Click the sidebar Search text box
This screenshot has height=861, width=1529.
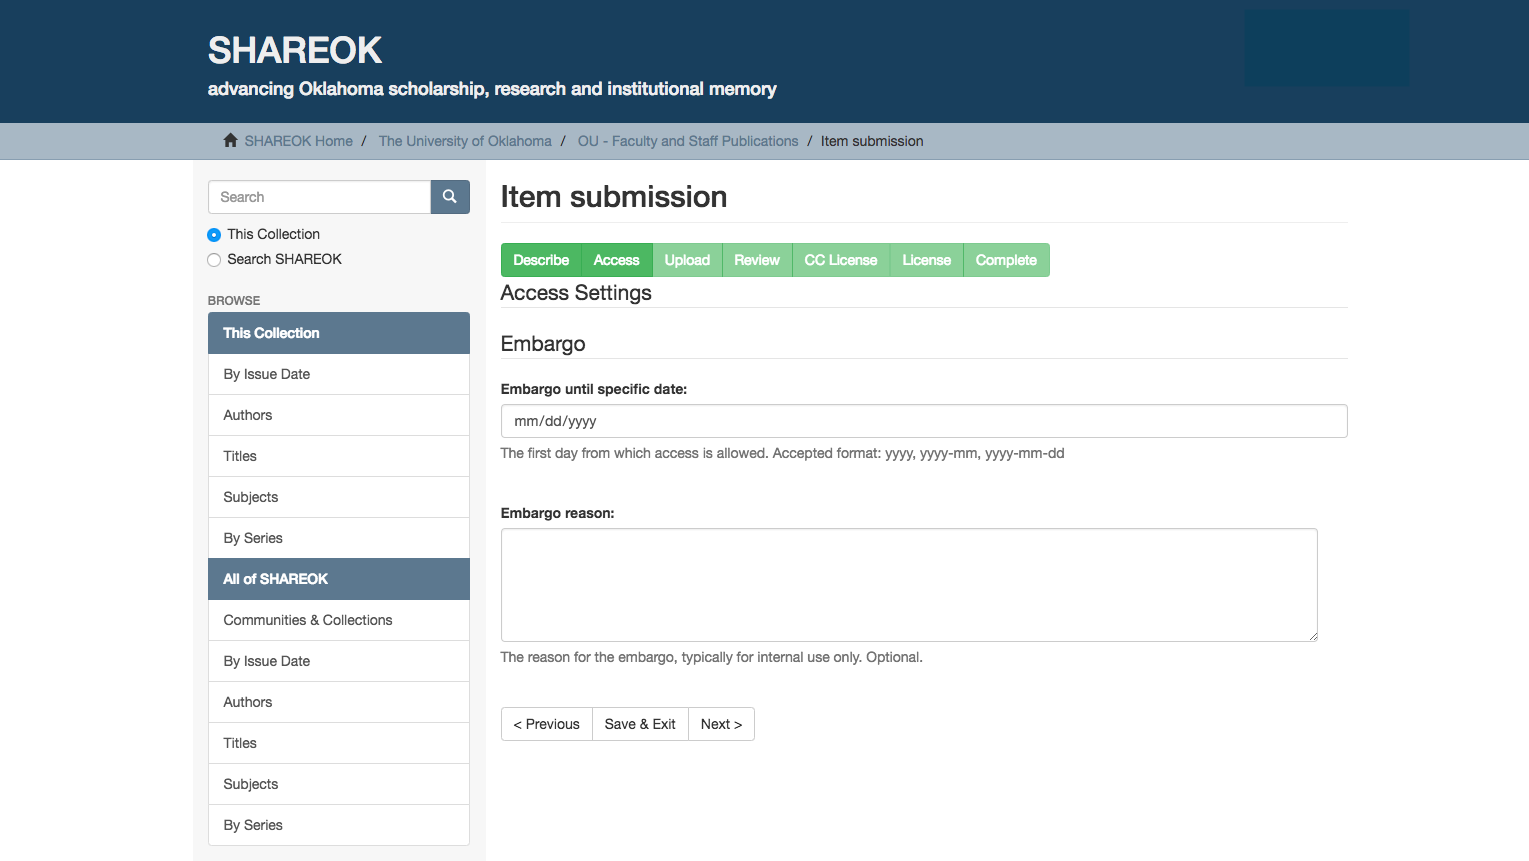[x=319, y=197]
